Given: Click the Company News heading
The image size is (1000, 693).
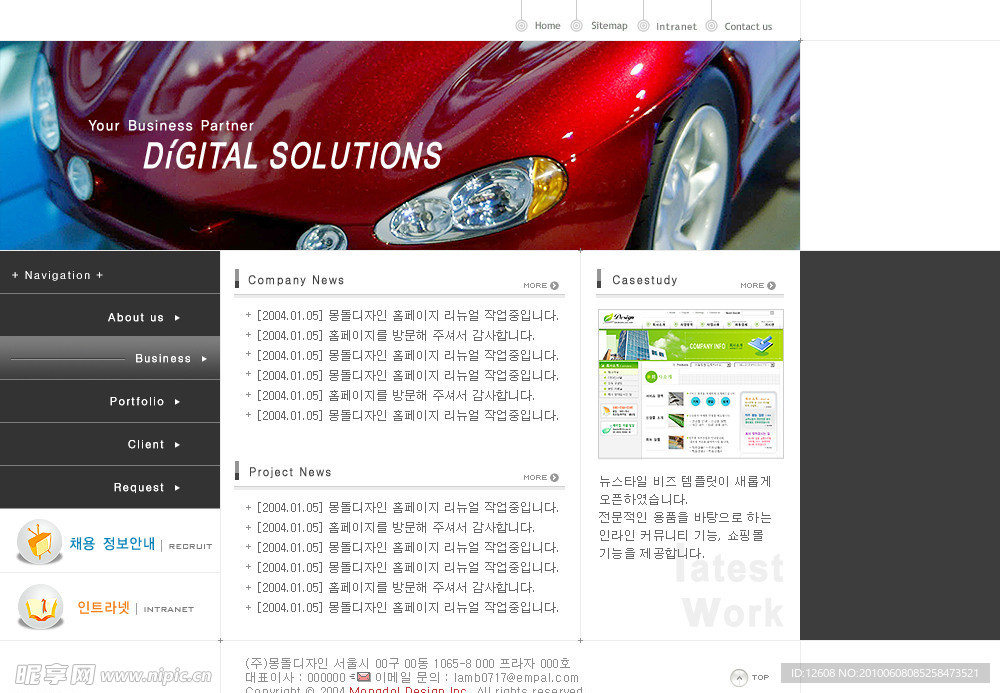Looking at the screenshot, I should click(296, 280).
